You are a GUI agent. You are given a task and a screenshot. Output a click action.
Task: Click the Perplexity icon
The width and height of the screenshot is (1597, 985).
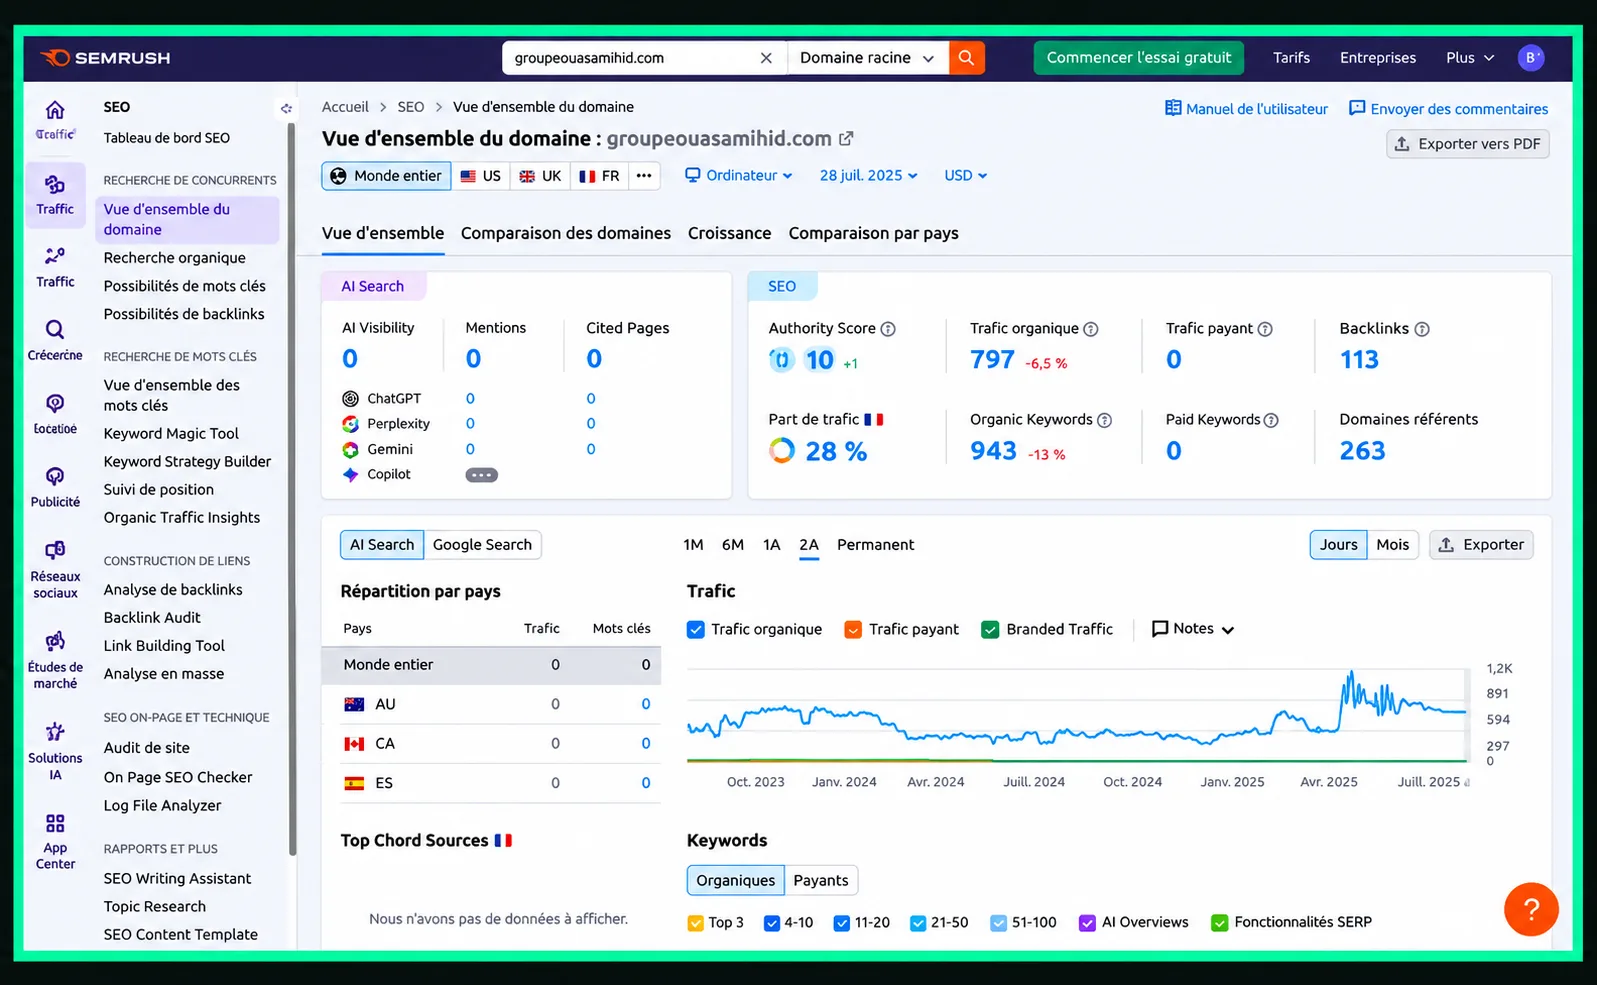(350, 424)
